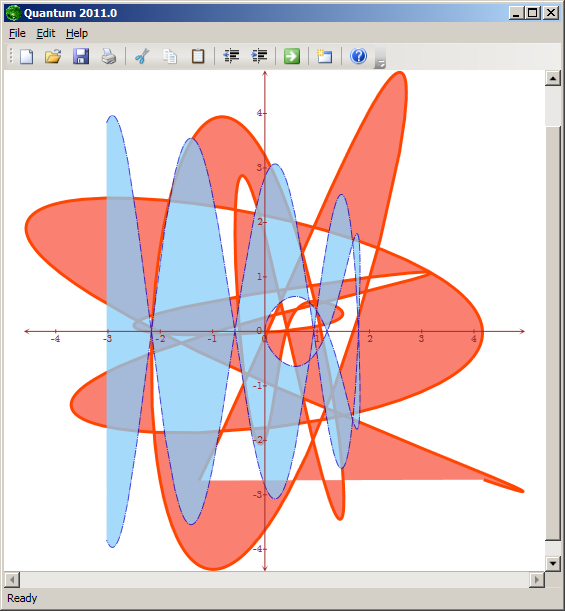This screenshot has height=611, width=565.
Task: Paste from clipboard icon
Action: [x=198, y=56]
